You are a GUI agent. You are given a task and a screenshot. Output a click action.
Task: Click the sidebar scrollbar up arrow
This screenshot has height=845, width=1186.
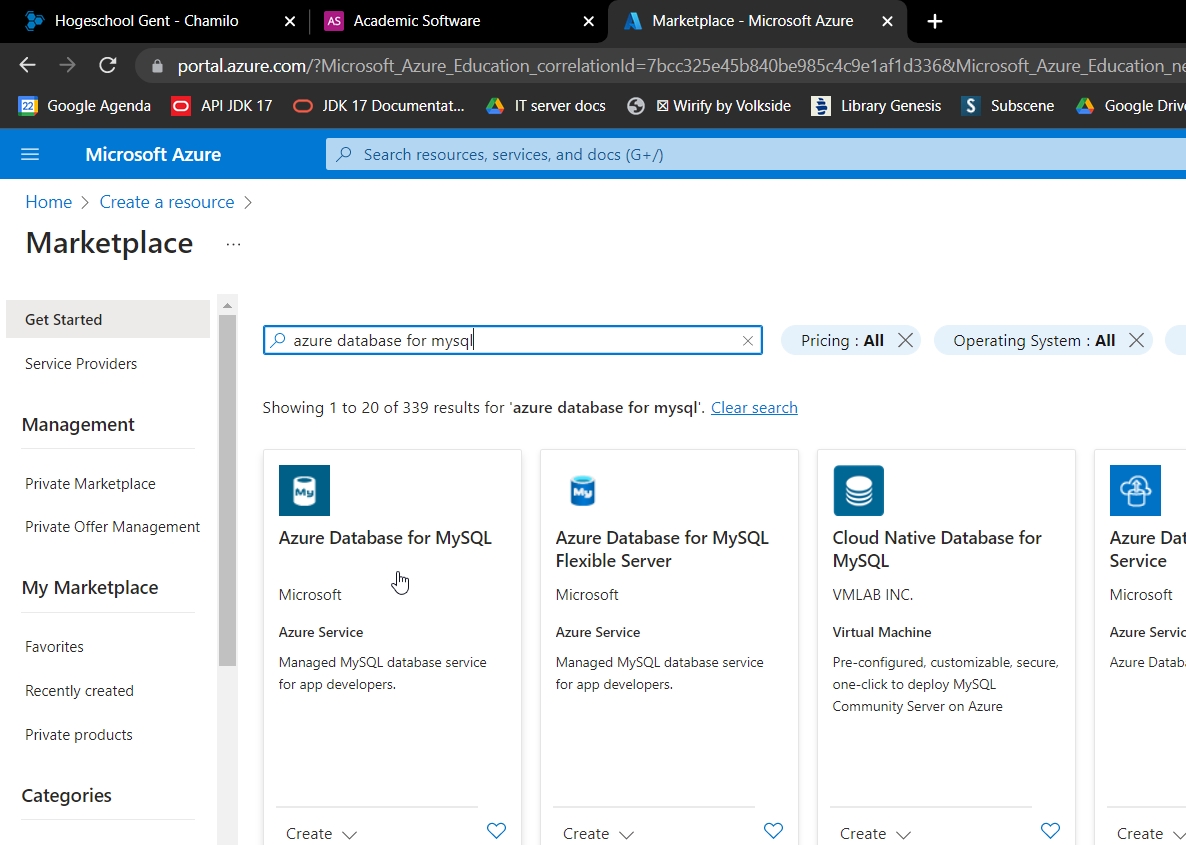pos(227,306)
